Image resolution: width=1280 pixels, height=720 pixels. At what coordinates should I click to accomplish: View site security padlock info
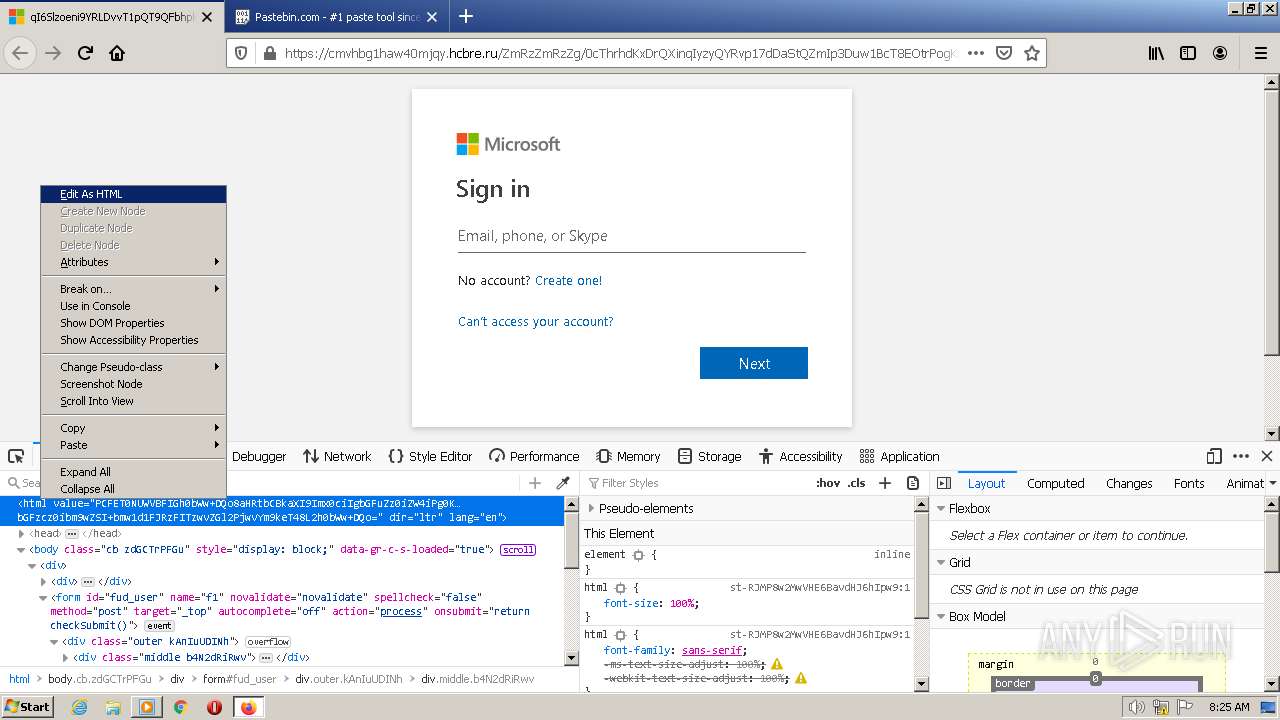click(x=269, y=53)
